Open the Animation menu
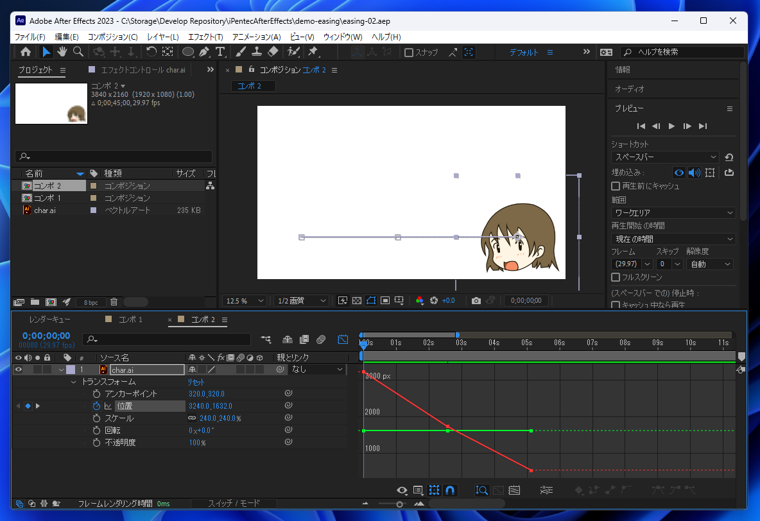 pyautogui.click(x=256, y=37)
